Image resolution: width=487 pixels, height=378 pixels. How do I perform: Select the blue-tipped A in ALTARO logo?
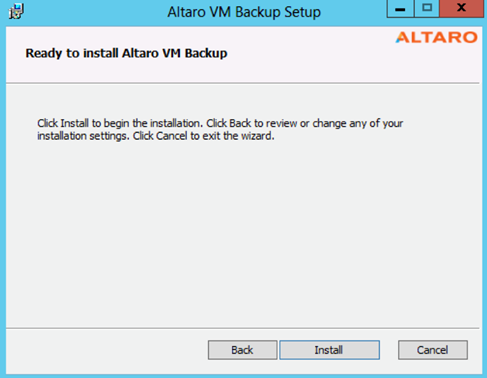pyautogui.click(x=402, y=37)
